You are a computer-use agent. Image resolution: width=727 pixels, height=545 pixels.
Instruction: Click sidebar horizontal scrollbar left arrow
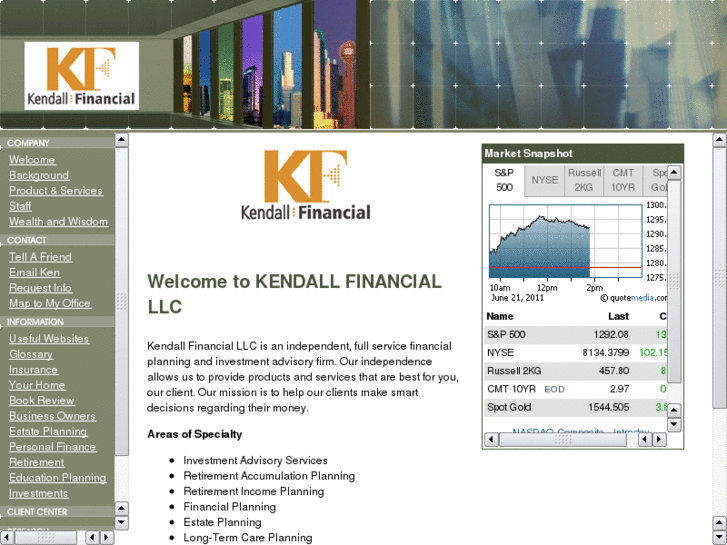click(x=7, y=538)
